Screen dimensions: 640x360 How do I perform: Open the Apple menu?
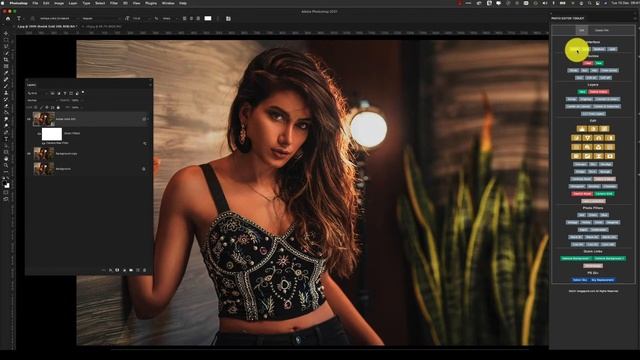click(x=2, y=3)
